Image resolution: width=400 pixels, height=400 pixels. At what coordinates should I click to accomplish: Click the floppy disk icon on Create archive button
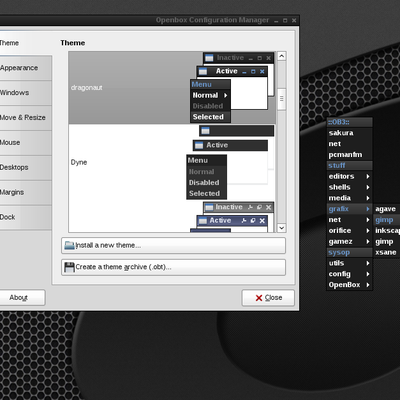69,267
